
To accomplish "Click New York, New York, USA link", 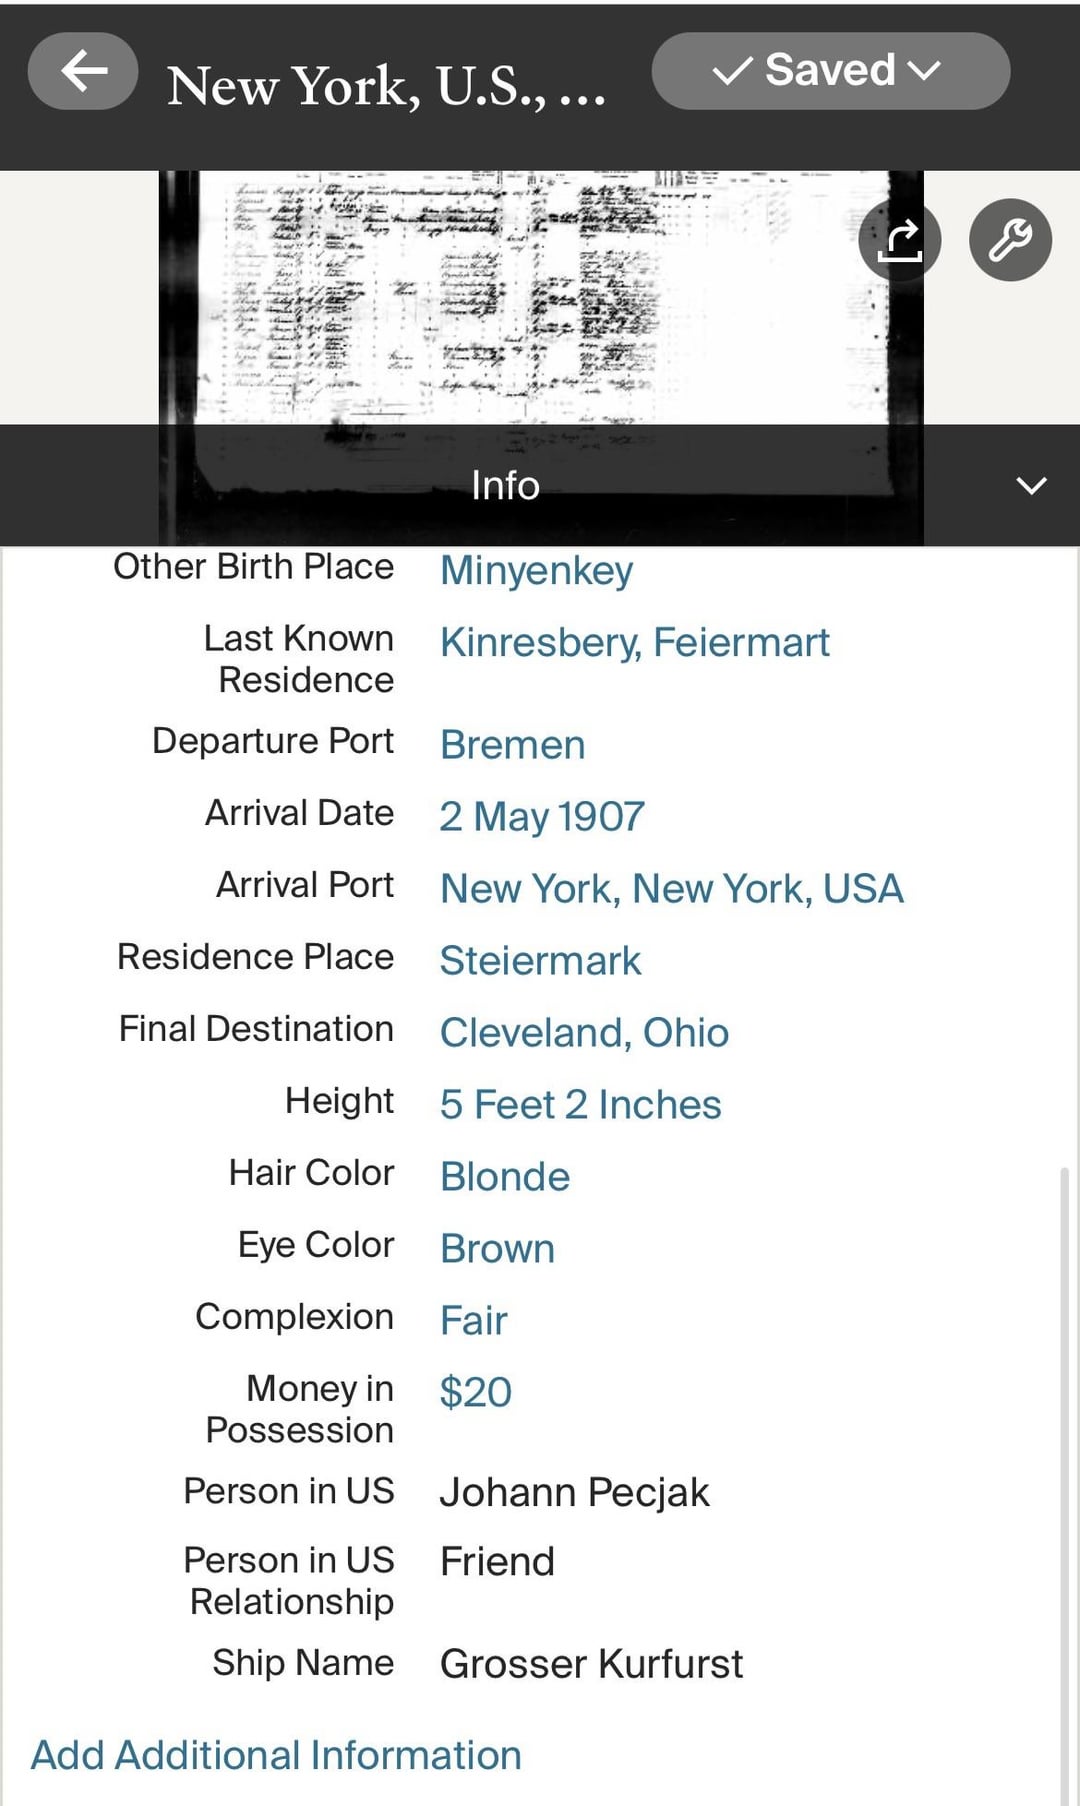I will [672, 889].
